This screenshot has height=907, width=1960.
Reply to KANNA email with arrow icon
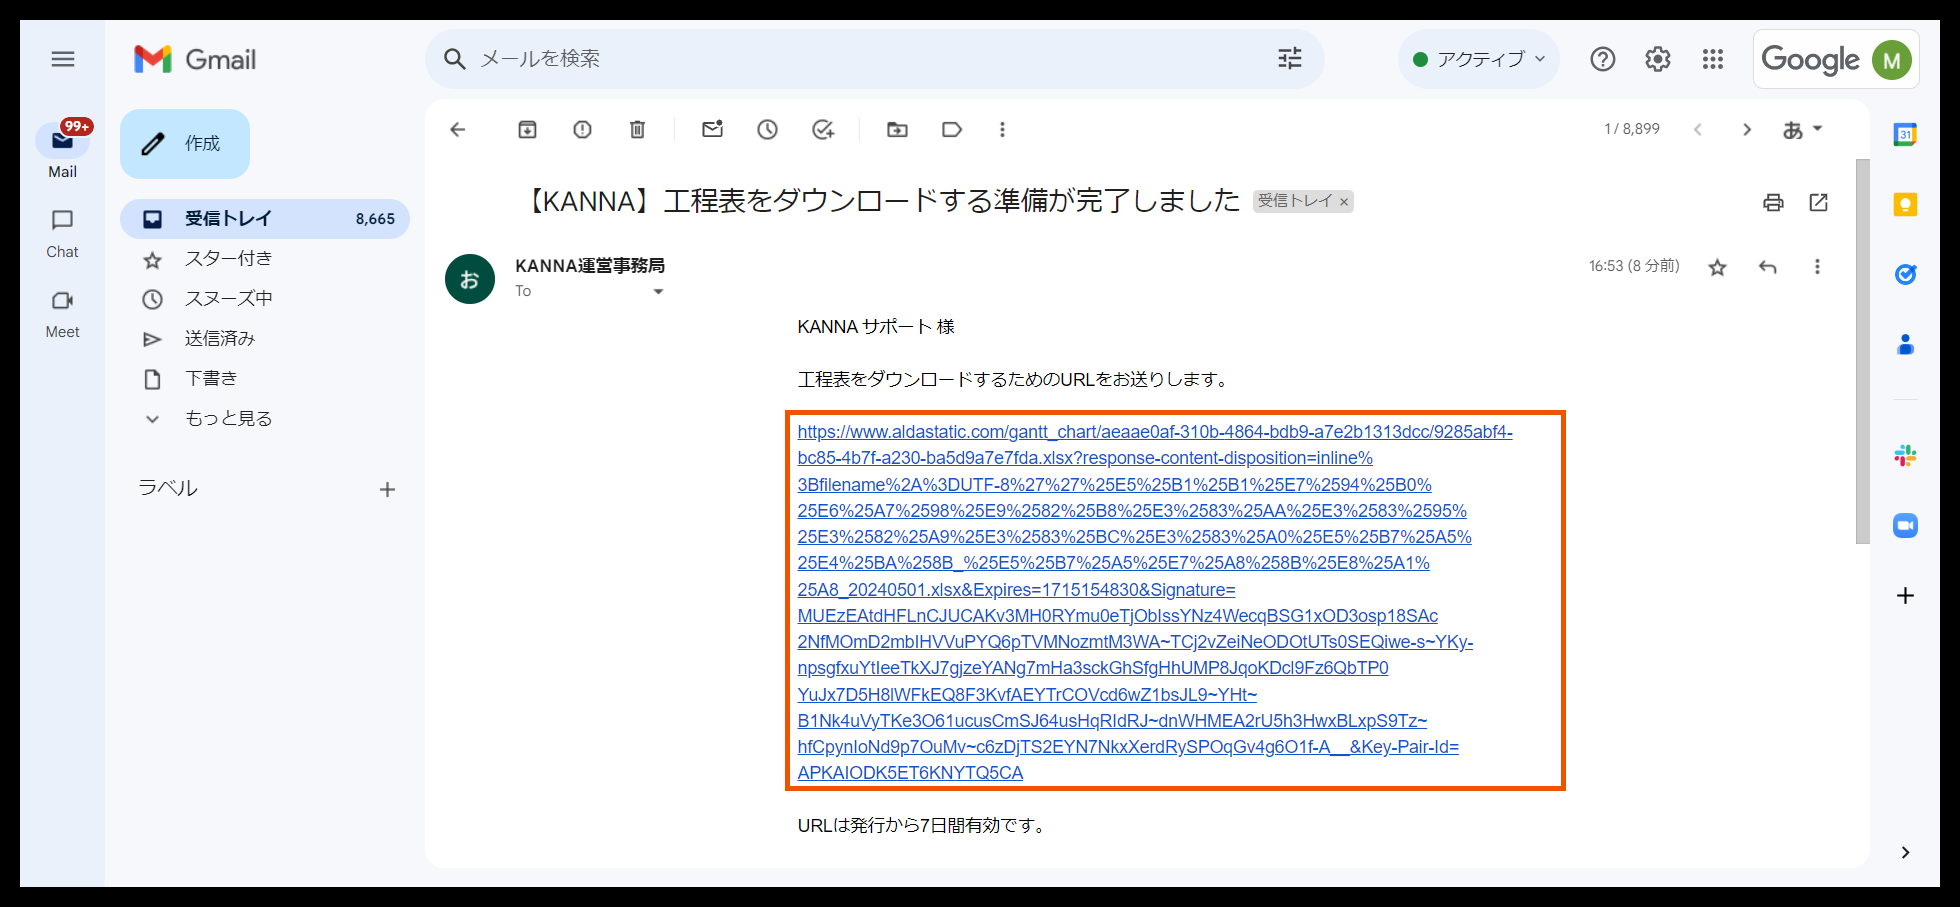pos(1767,267)
